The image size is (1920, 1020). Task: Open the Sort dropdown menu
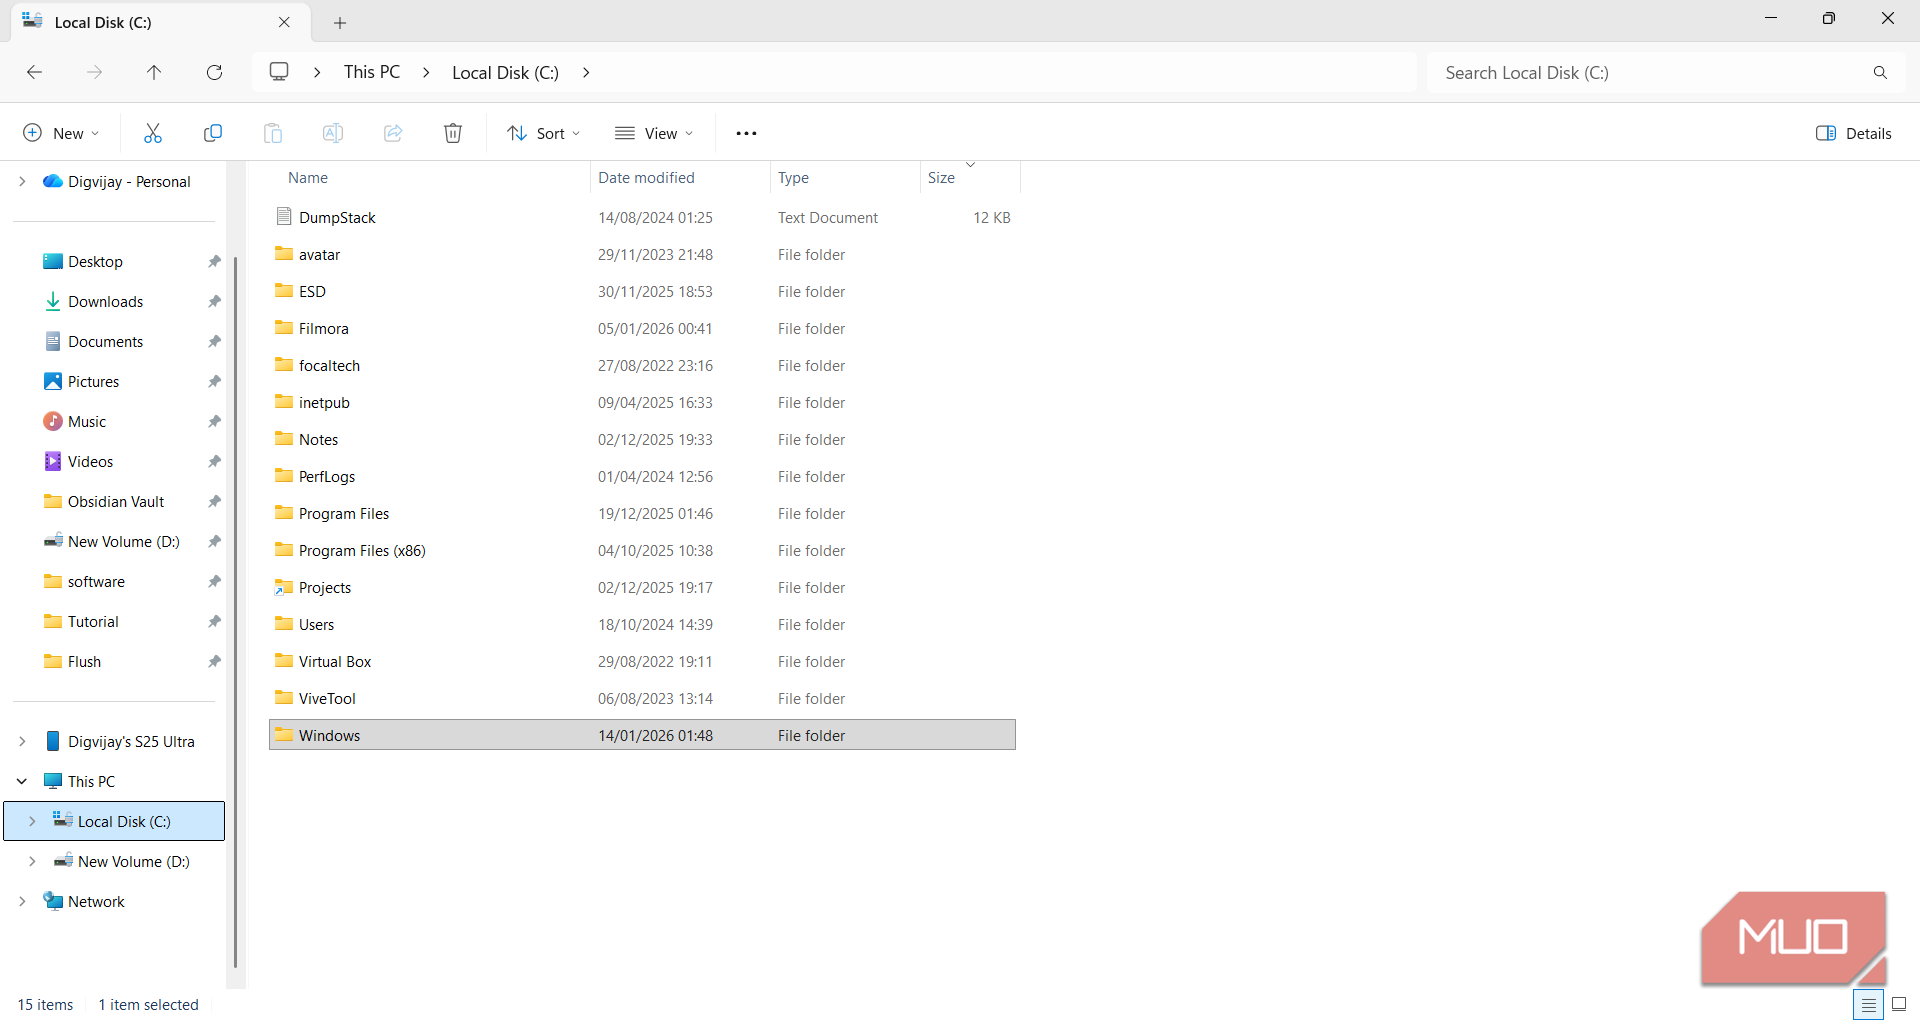[543, 133]
